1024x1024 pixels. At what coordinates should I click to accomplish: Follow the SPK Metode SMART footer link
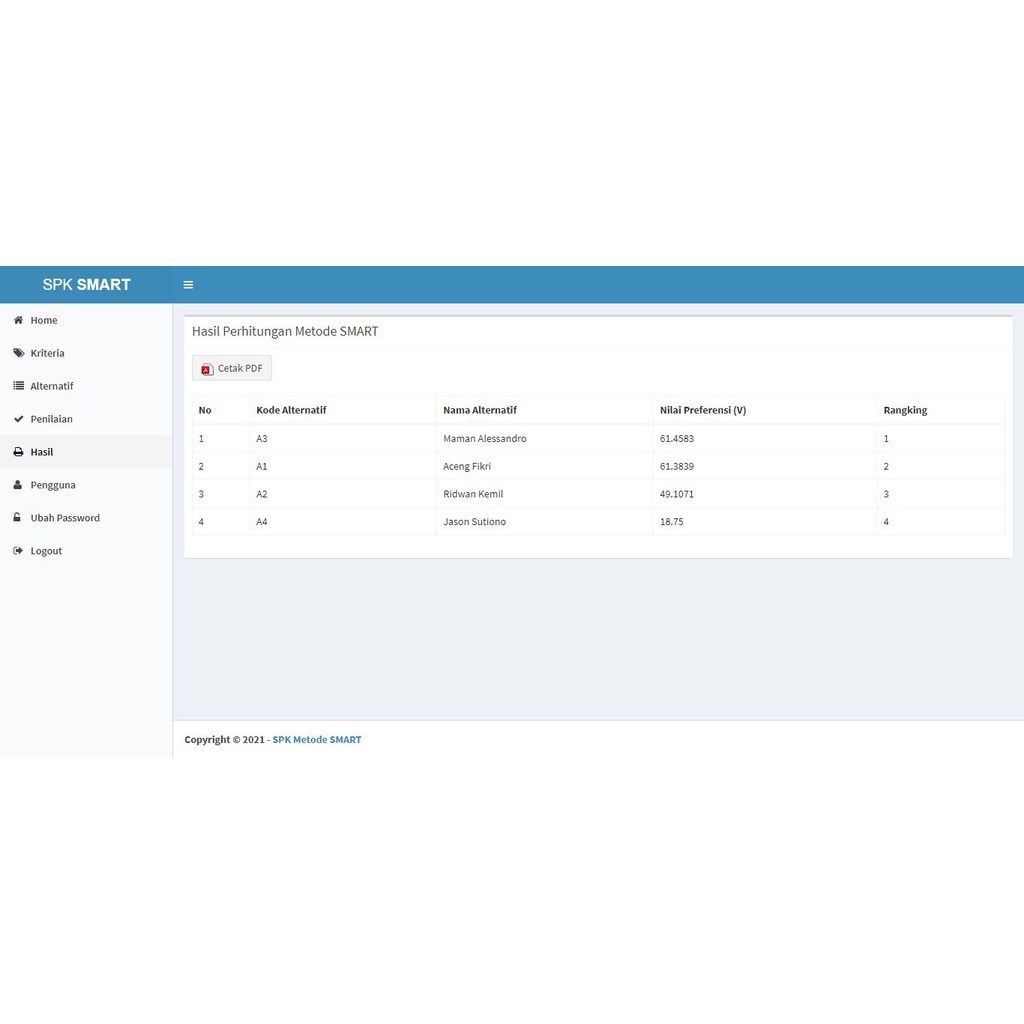316,740
